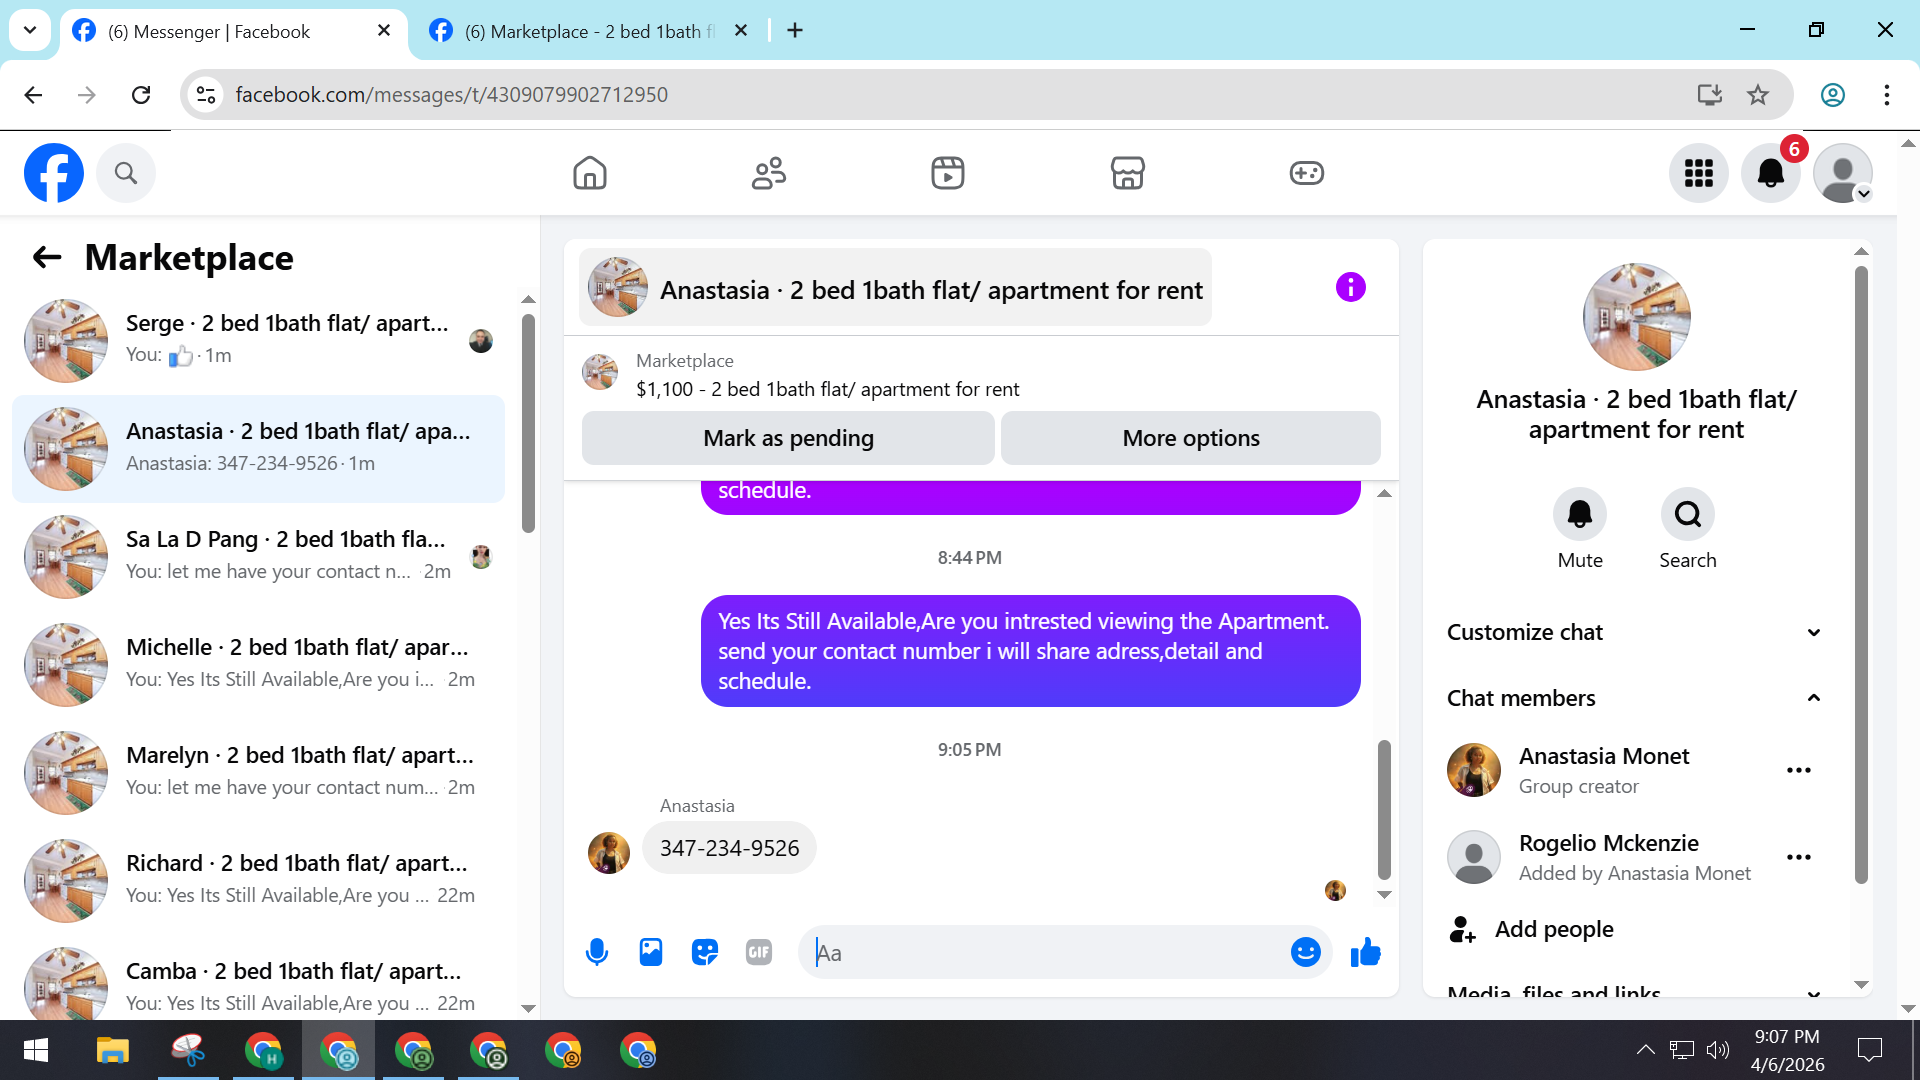Click the Mark as pending button
The image size is (1920, 1080).
[788, 438]
